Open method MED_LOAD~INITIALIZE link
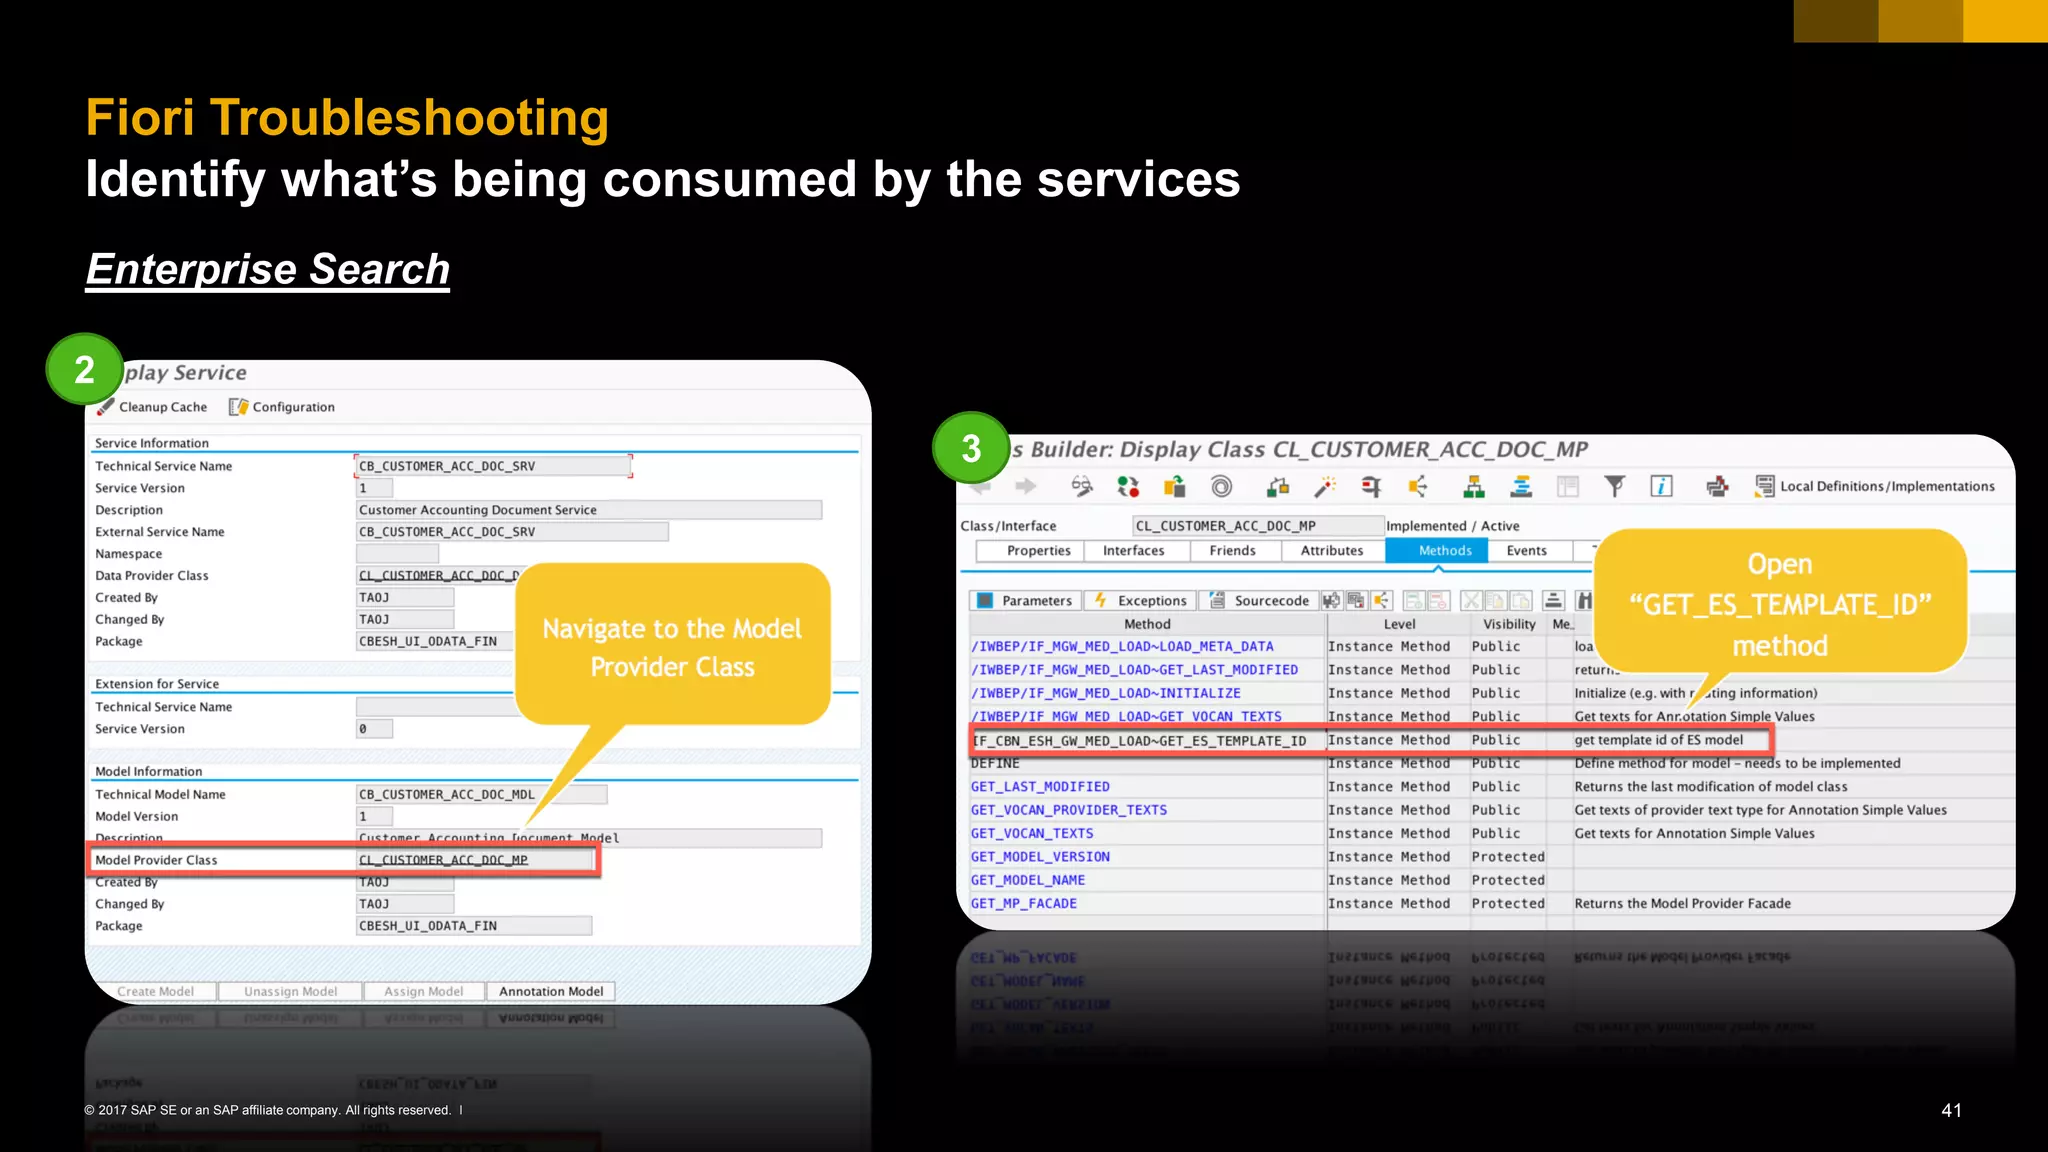Image resolution: width=2048 pixels, height=1152 pixels. (1106, 693)
